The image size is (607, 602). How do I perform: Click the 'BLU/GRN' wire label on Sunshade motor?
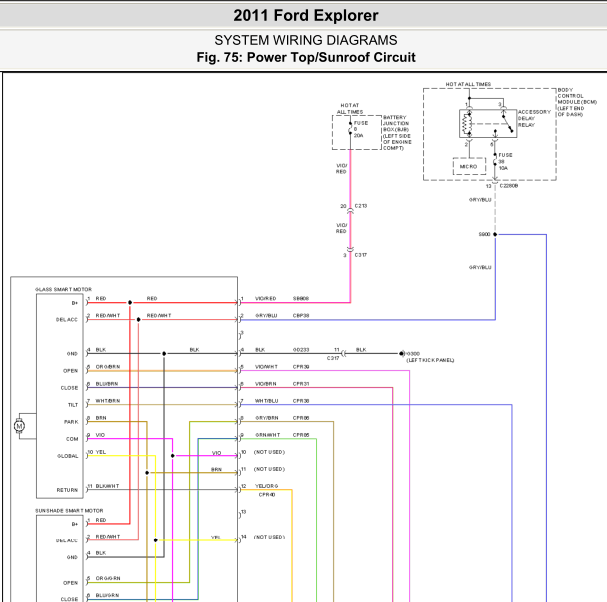coord(107,595)
